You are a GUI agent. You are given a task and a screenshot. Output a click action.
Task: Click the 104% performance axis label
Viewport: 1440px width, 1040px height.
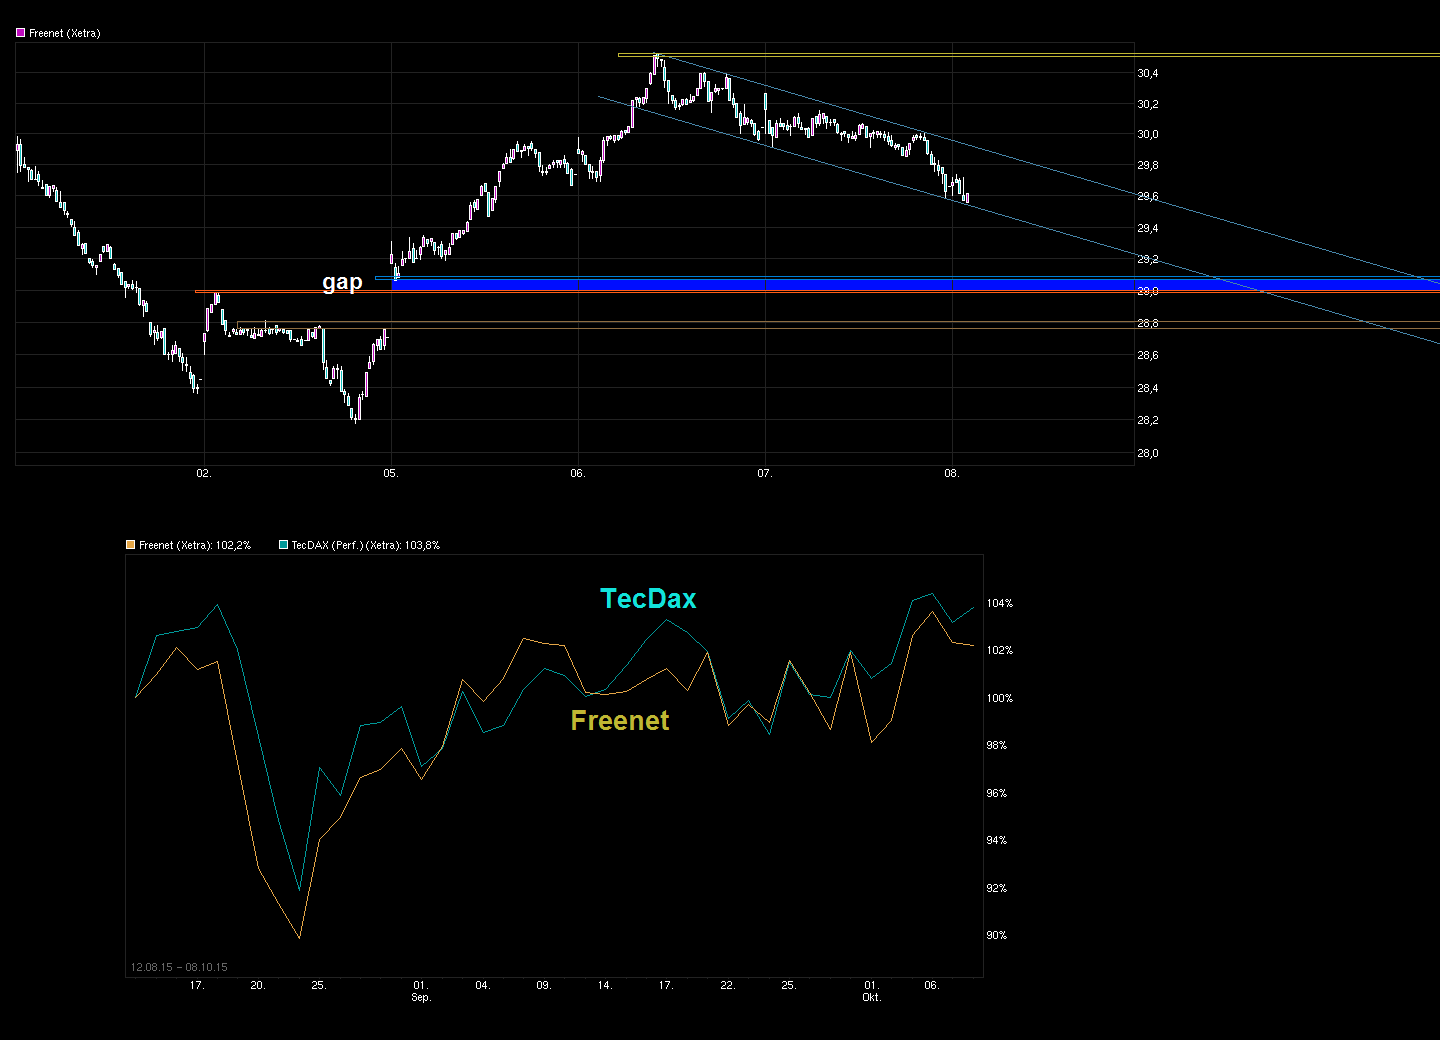1000,603
